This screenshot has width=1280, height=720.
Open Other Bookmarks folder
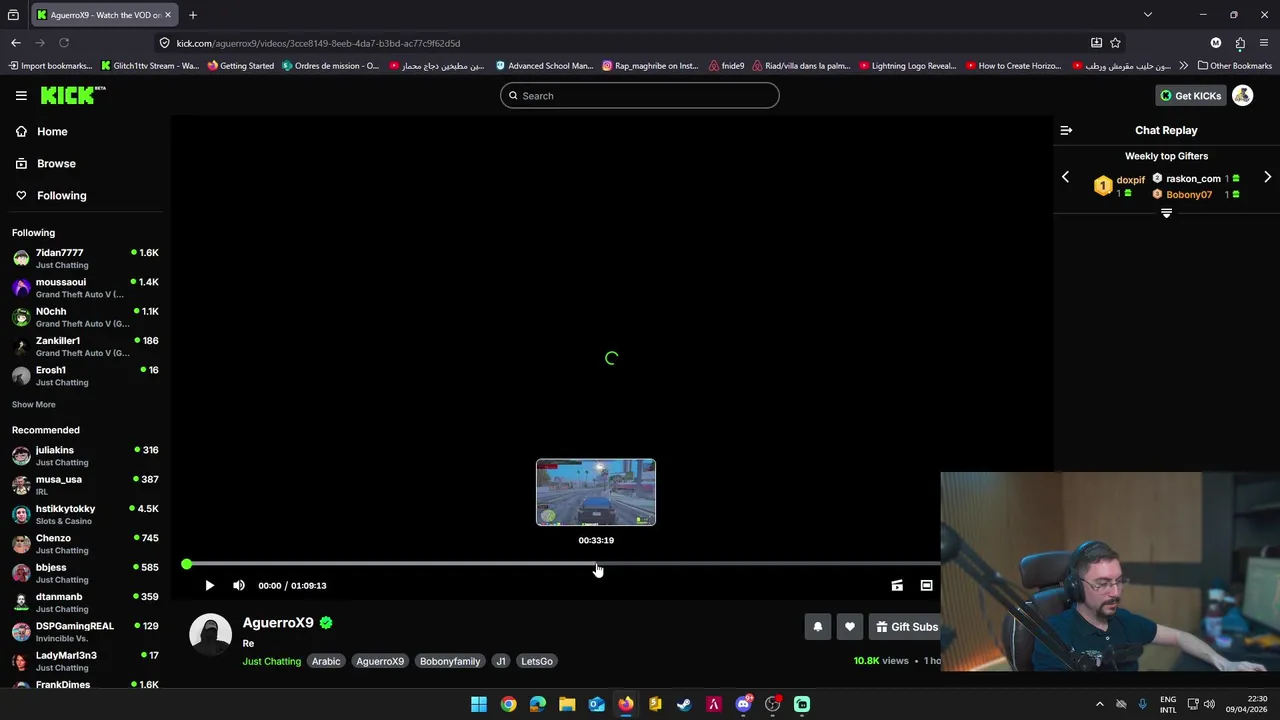(1234, 66)
